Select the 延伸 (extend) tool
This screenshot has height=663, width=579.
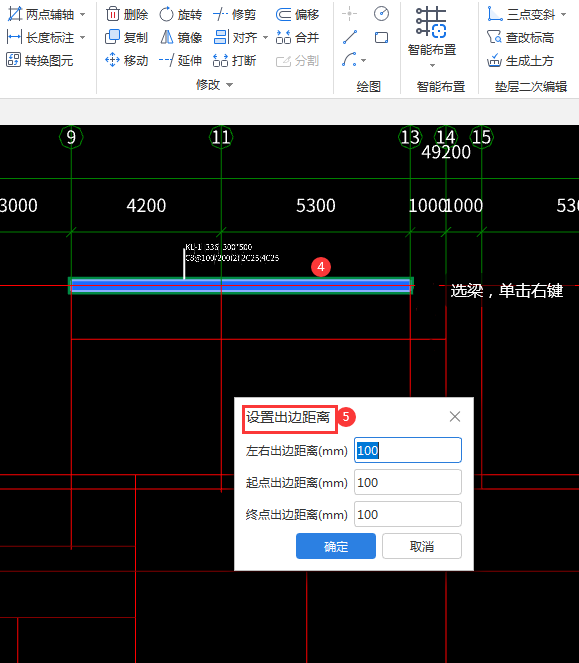[181, 60]
